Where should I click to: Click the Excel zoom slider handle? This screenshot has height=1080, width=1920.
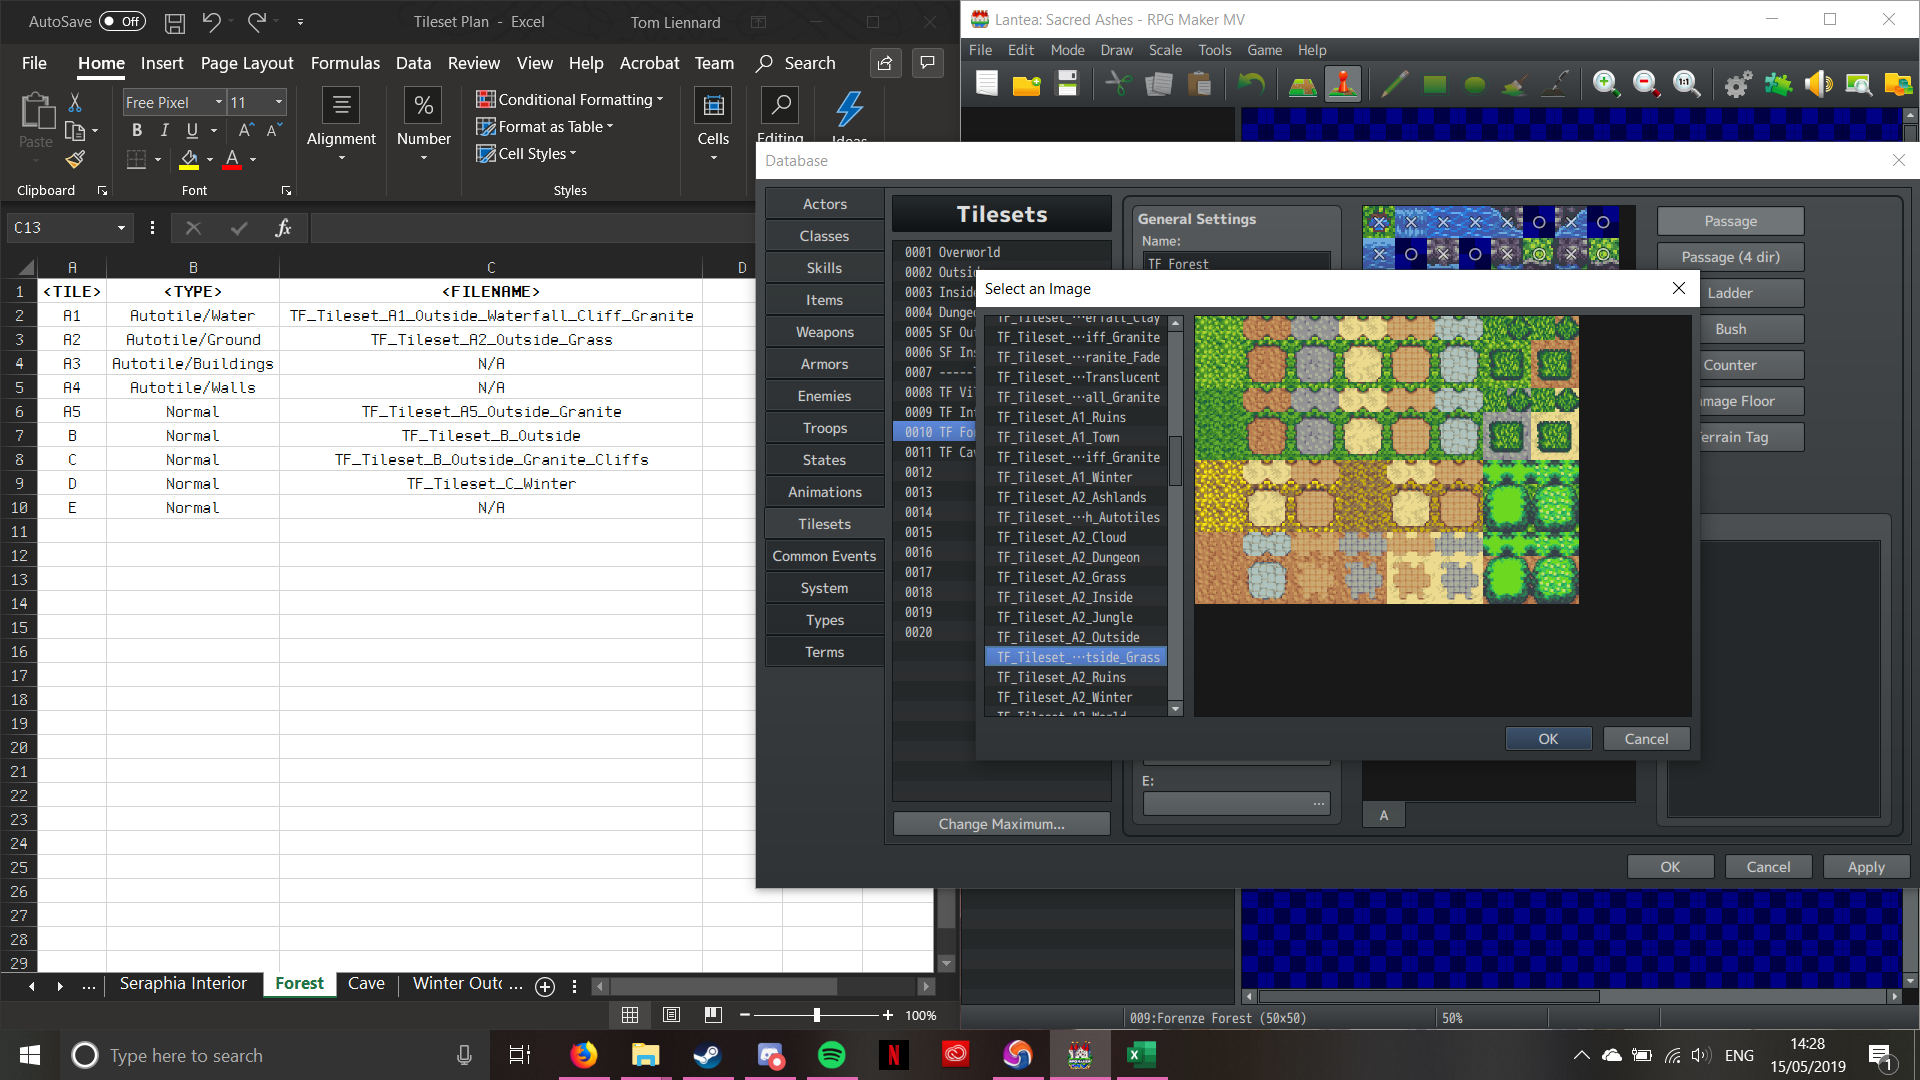[817, 1015]
